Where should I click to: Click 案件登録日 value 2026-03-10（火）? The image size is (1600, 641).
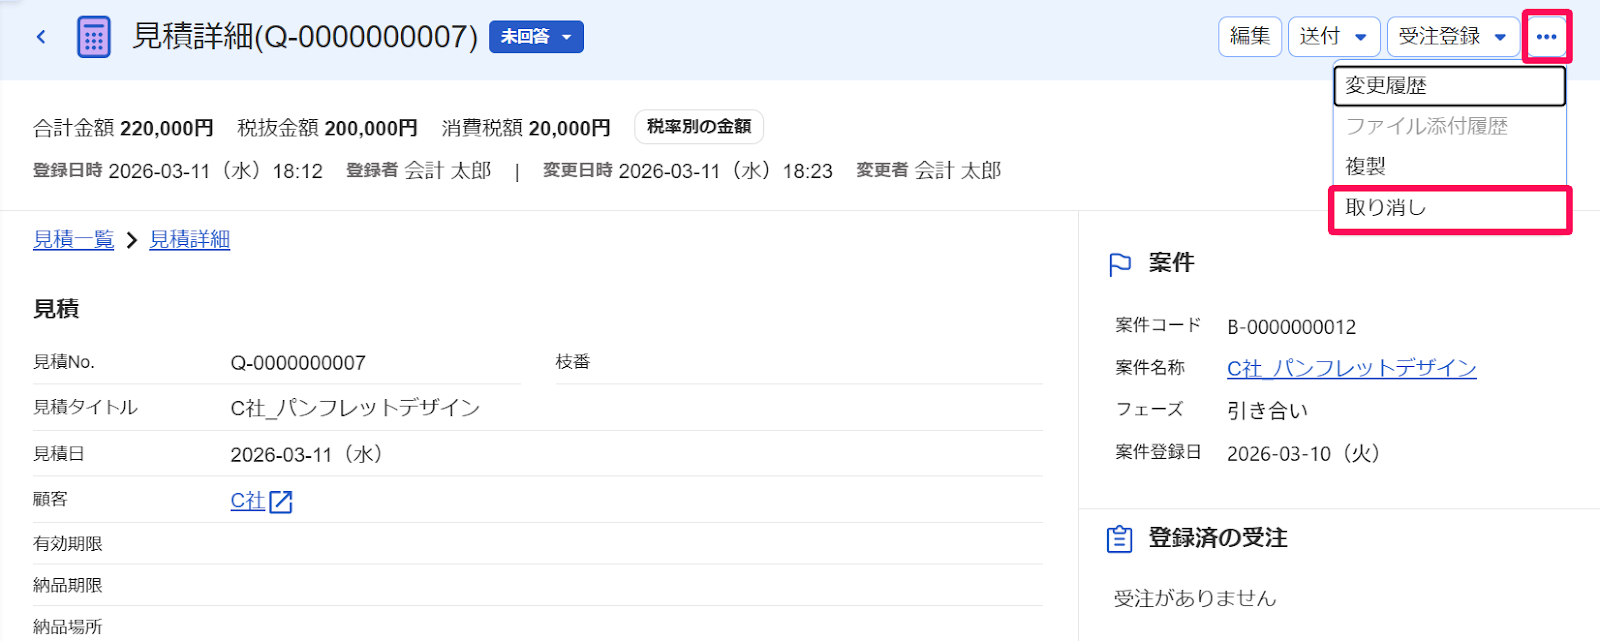(x=1304, y=454)
